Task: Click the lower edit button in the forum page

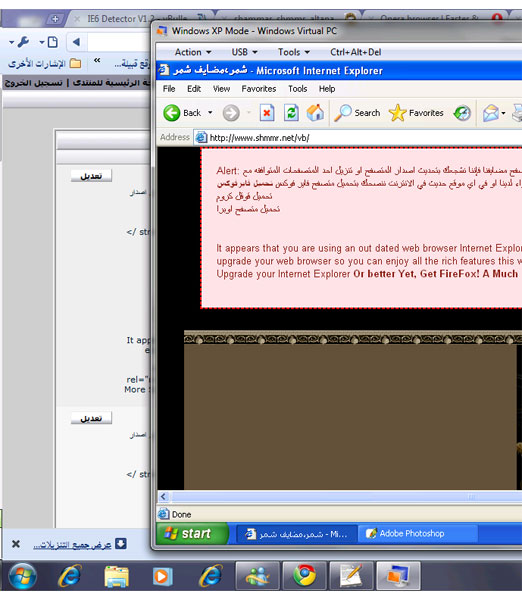Action: pos(91,418)
